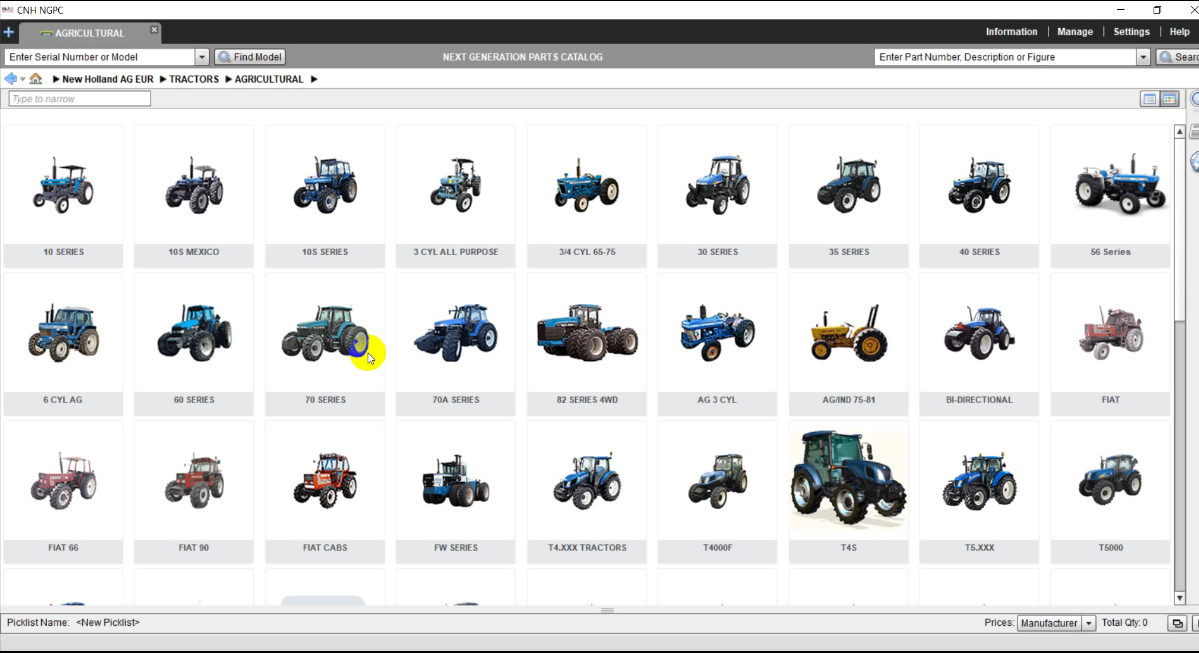This screenshot has height=653, width=1199.
Task: Open the 35 SERIES tractor tile
Action: (x=849, y=197)
